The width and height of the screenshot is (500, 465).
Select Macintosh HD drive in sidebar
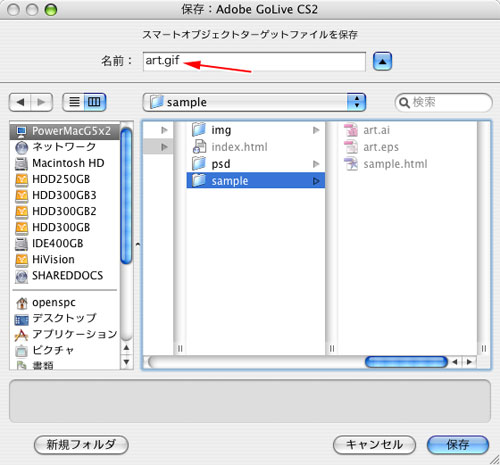point(65,163)
